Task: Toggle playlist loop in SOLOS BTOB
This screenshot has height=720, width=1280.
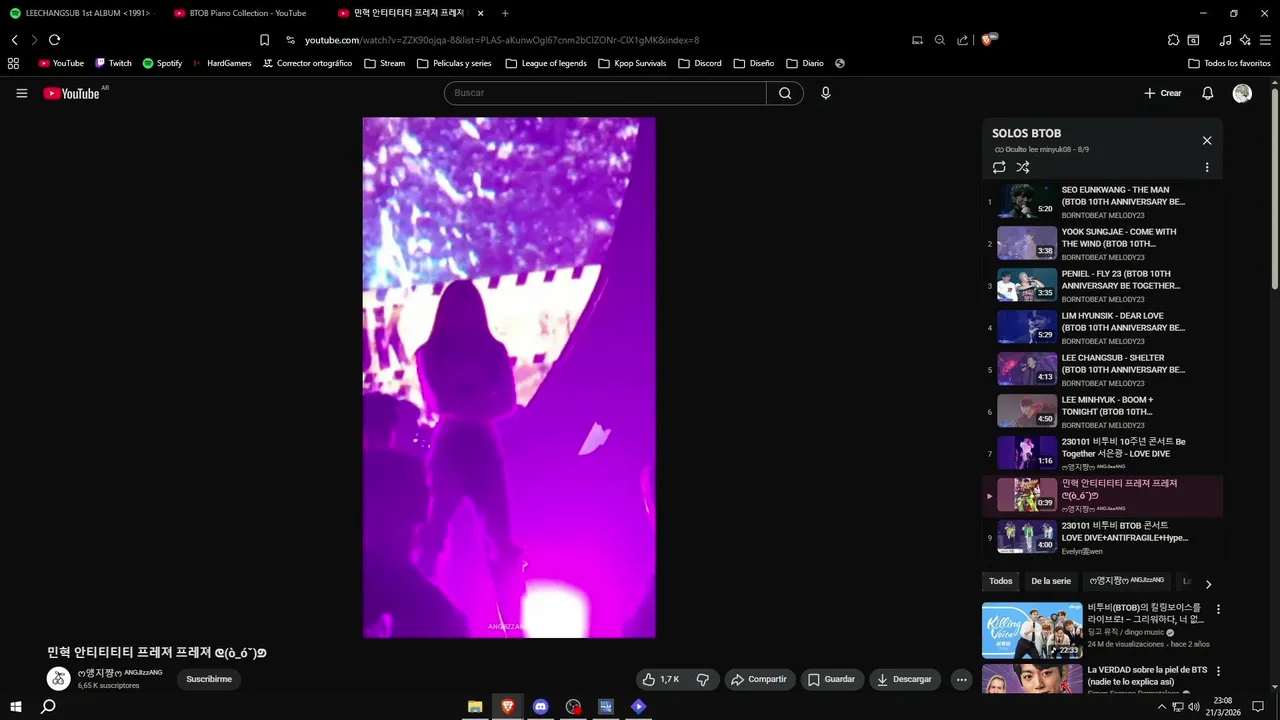Action: click(x=999, y=168)
